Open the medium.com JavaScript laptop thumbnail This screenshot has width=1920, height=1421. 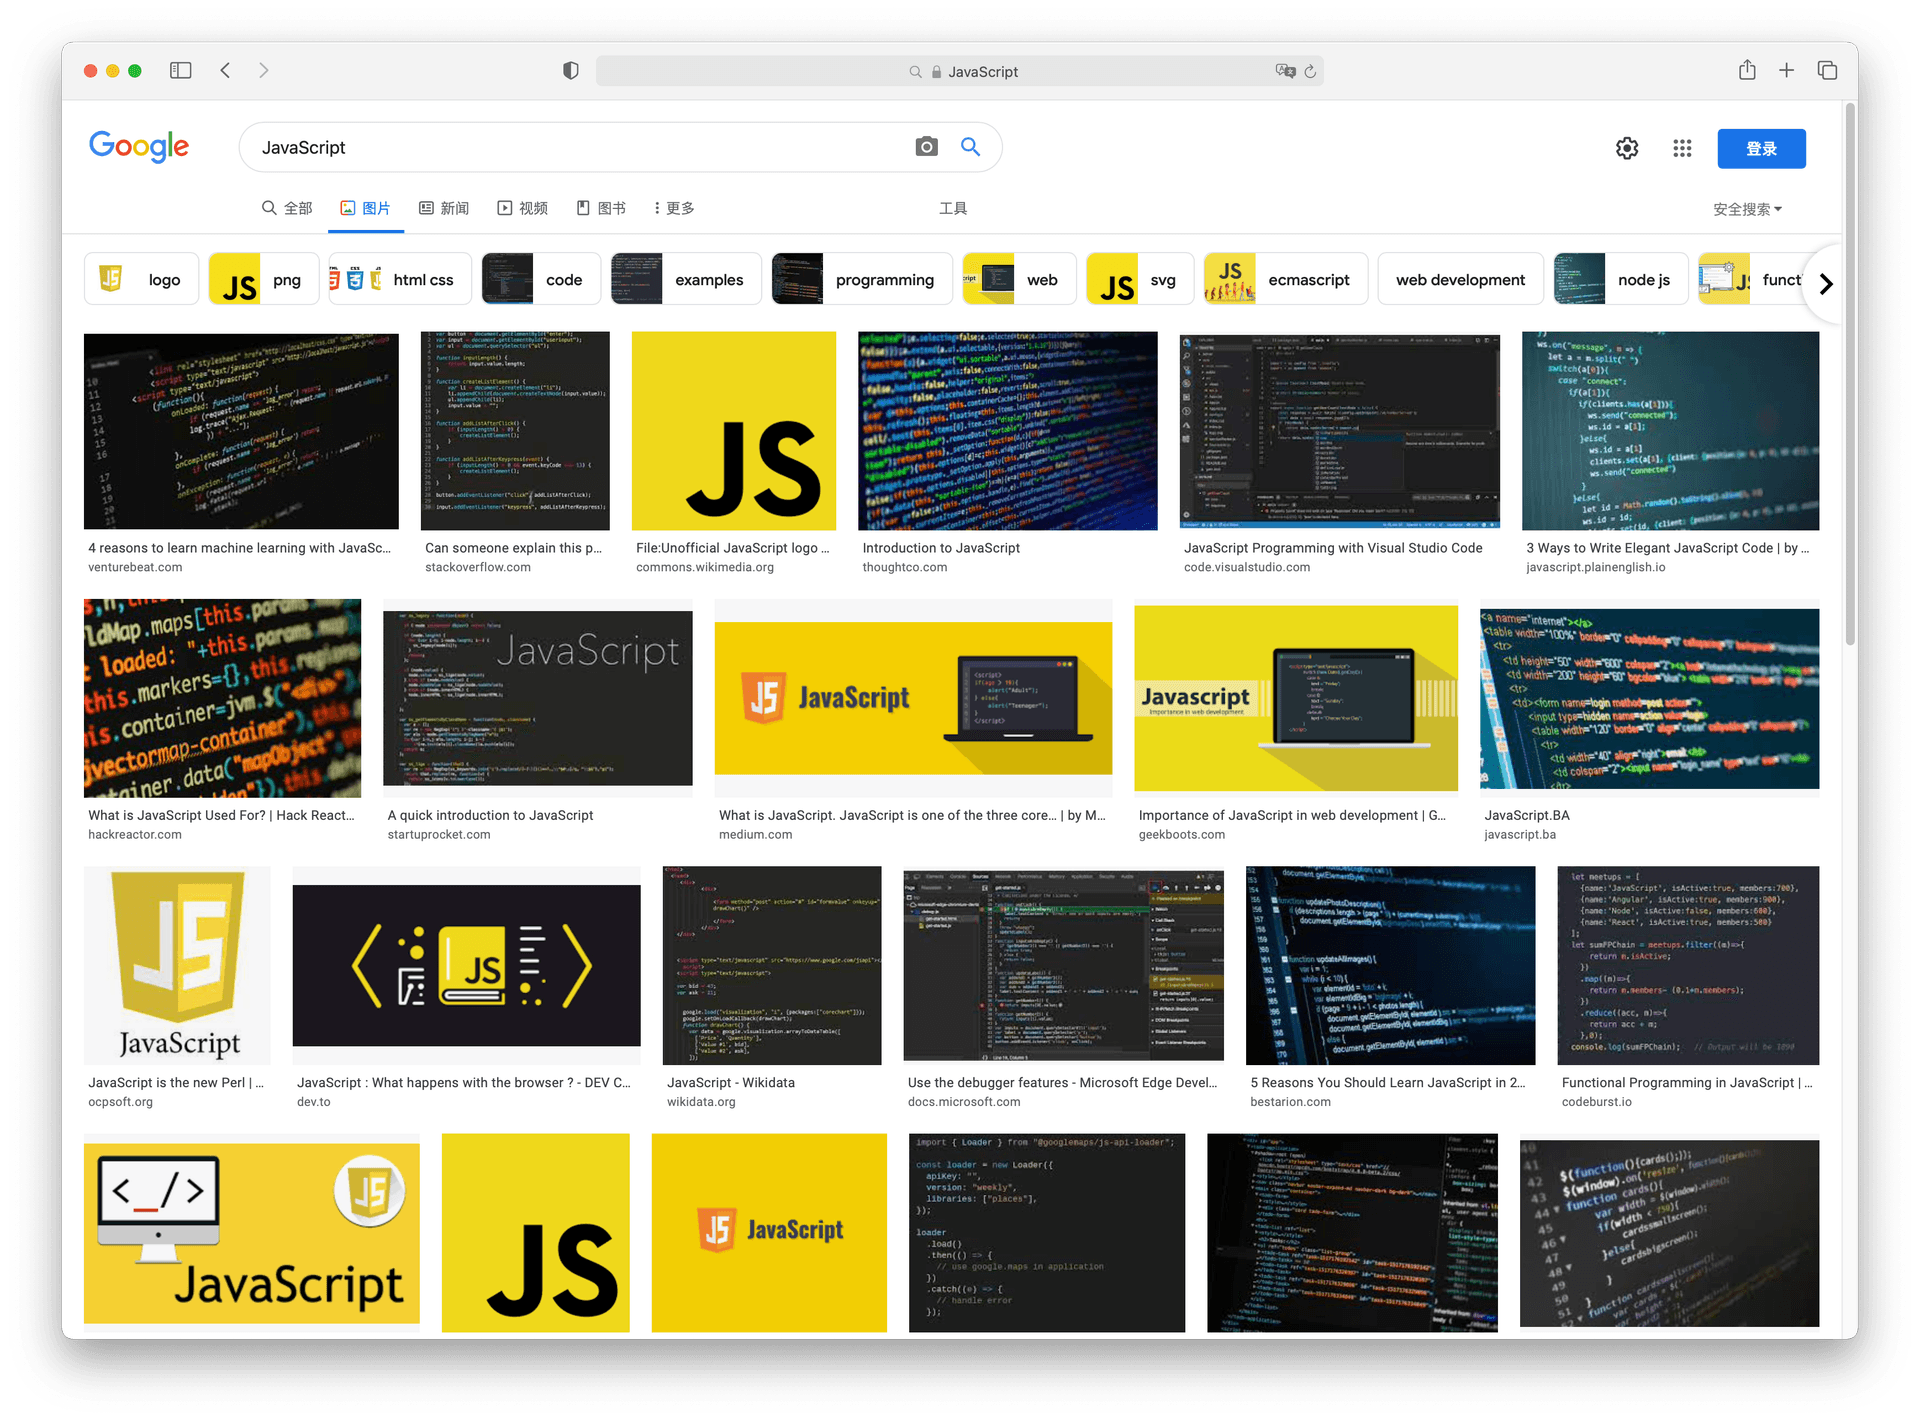coord(913,698)
